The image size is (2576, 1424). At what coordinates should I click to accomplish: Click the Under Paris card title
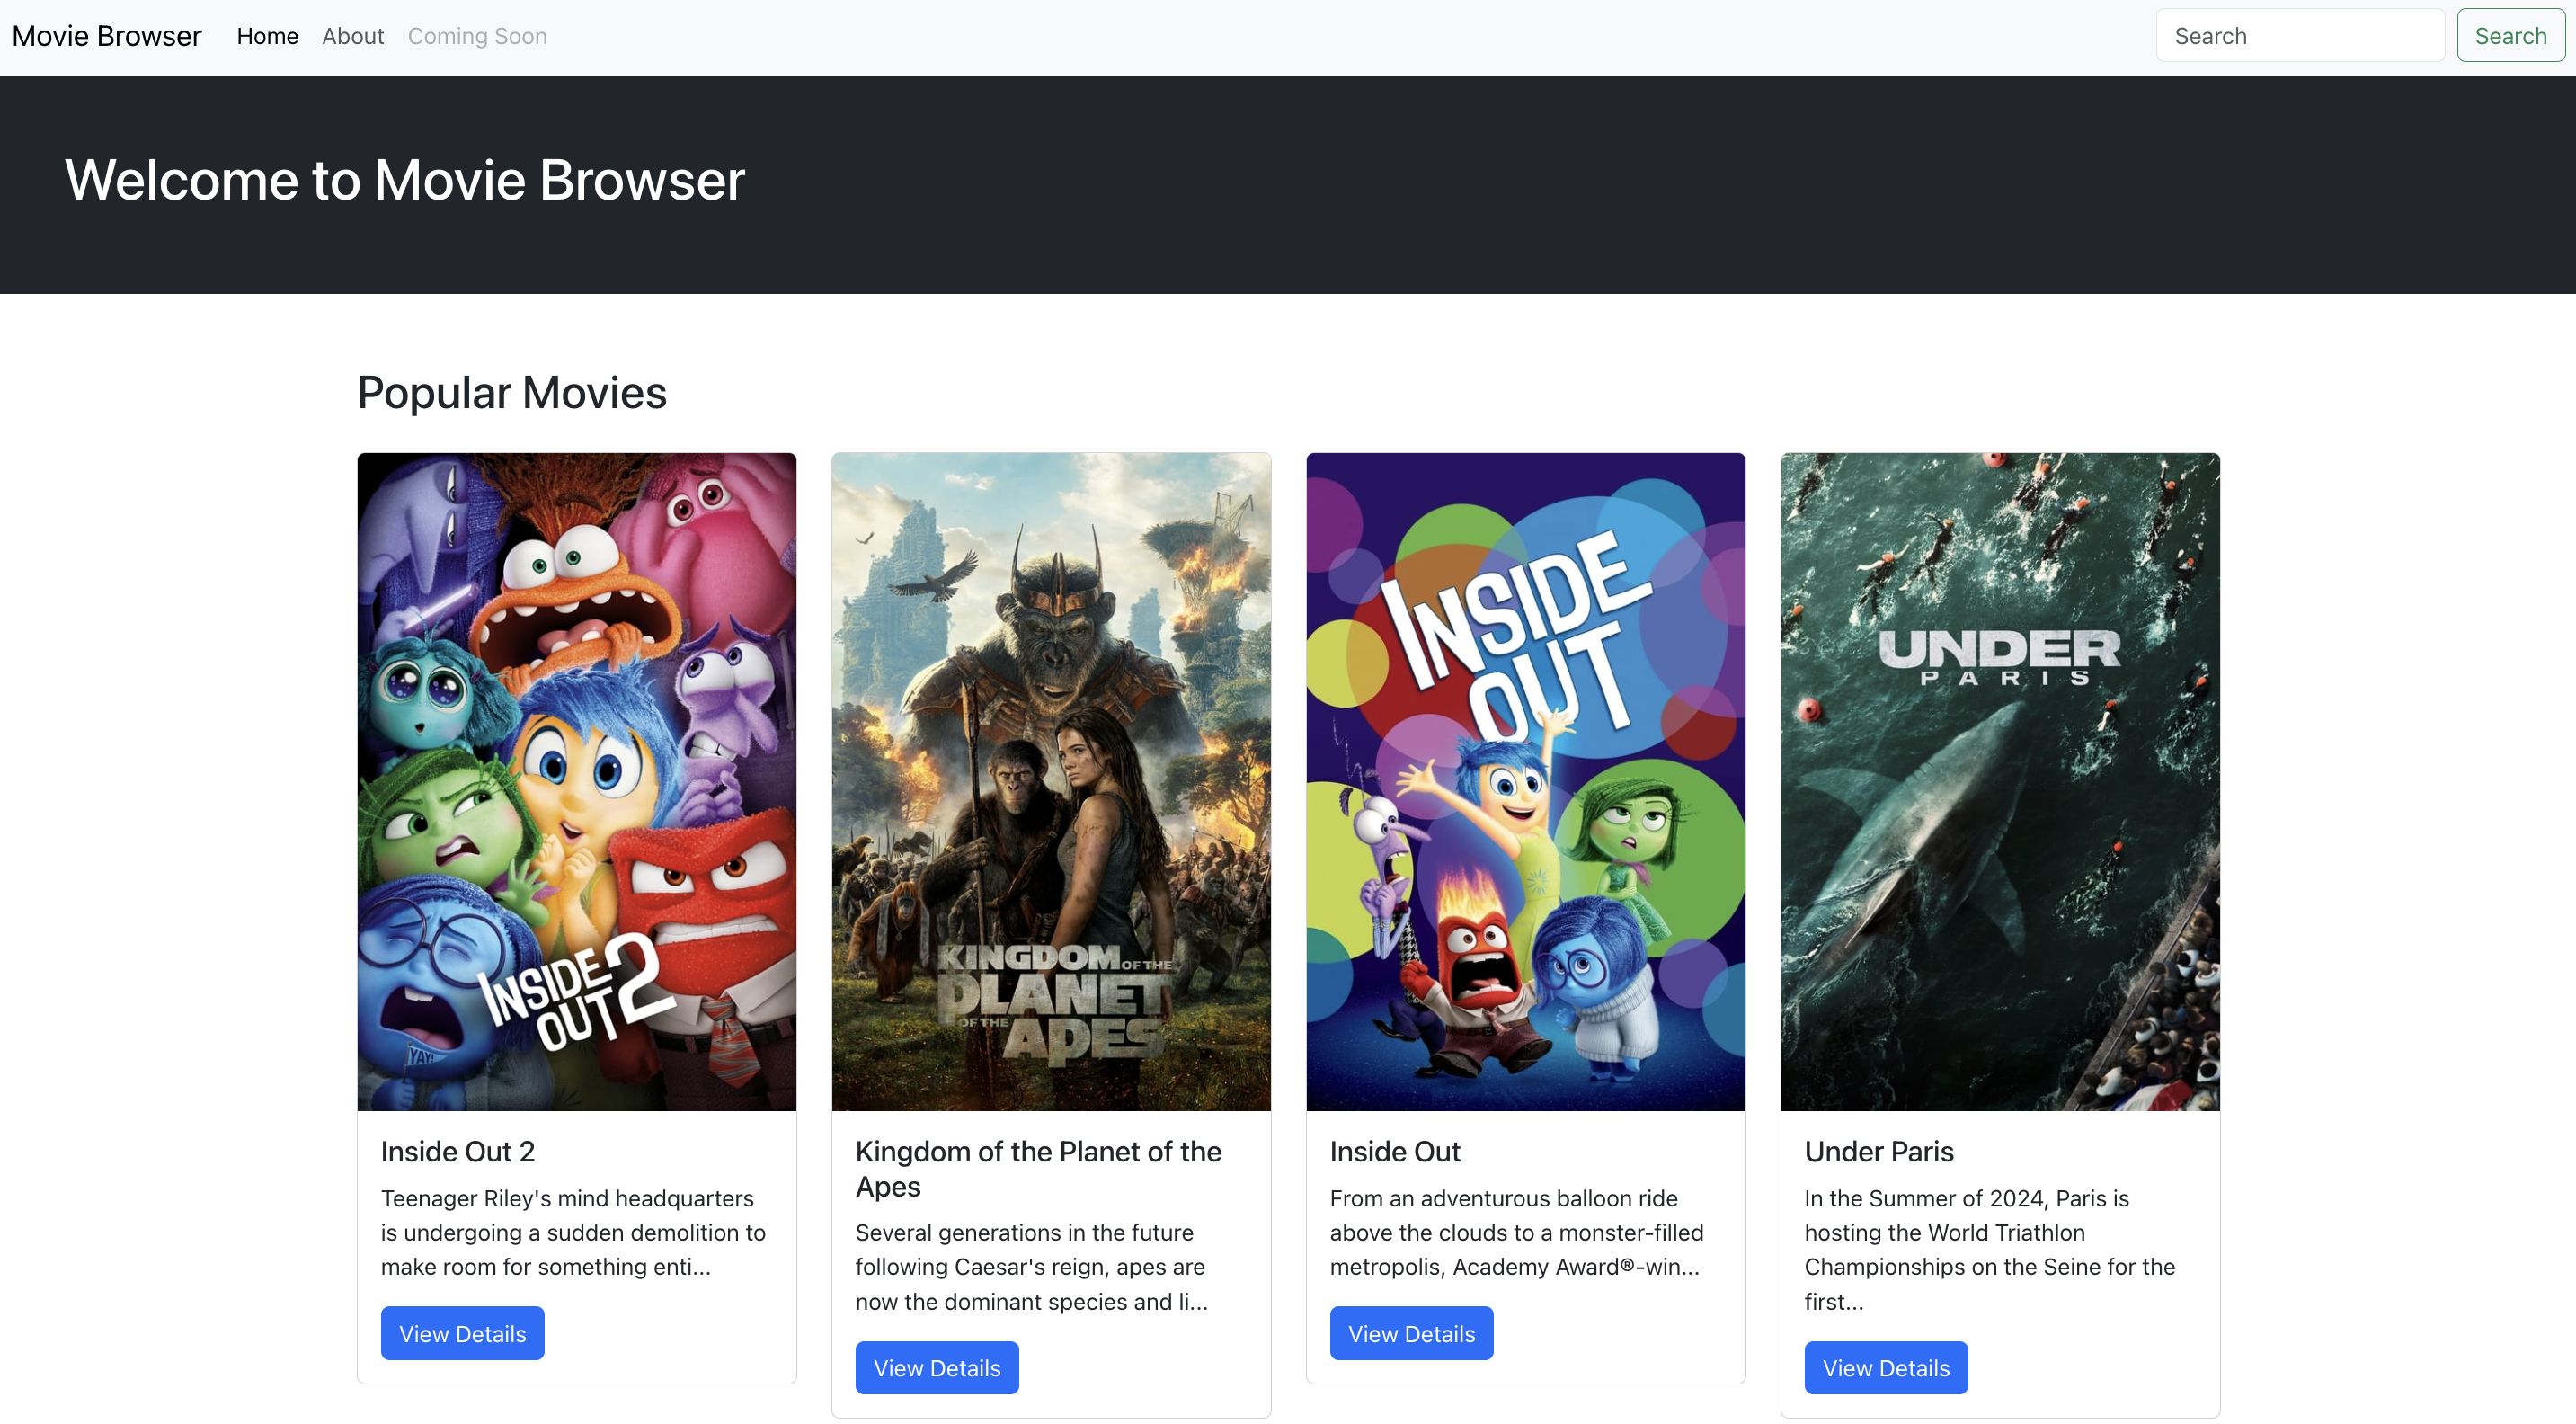coord(1879,1151)
